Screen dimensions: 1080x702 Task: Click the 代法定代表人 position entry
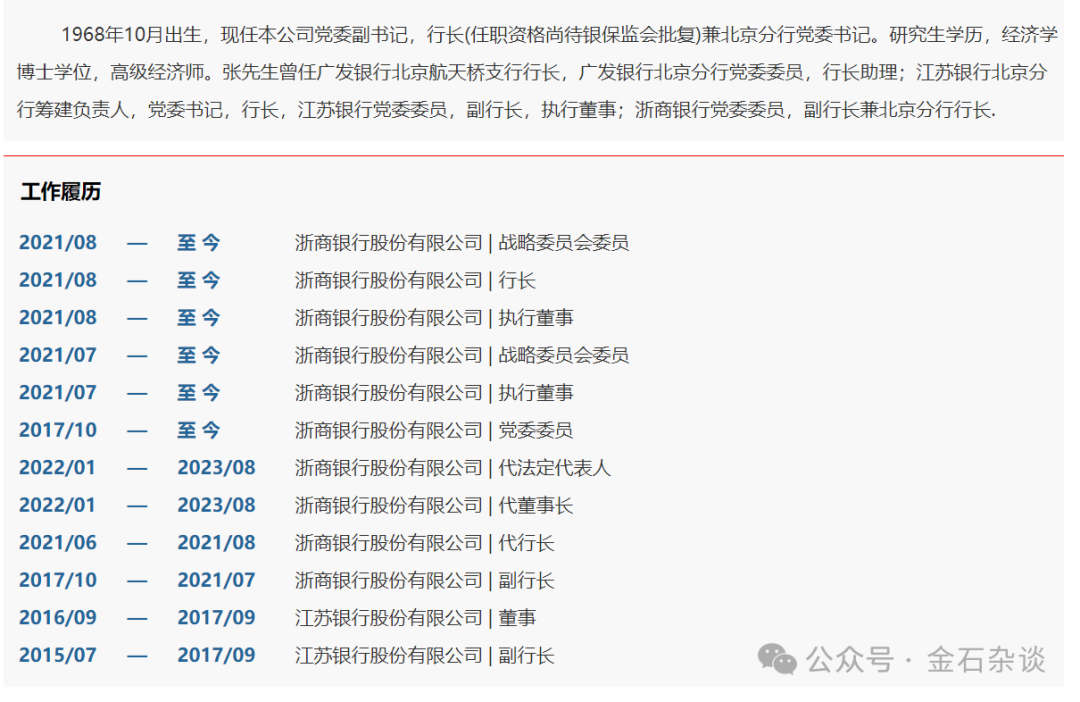(554, 468)
